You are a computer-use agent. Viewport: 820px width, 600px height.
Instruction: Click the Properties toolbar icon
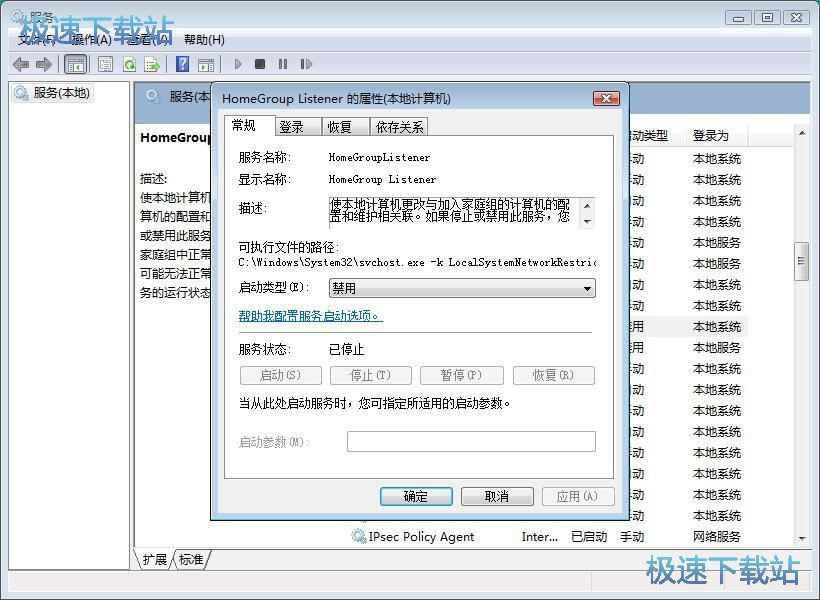click(x=105, y=64)
